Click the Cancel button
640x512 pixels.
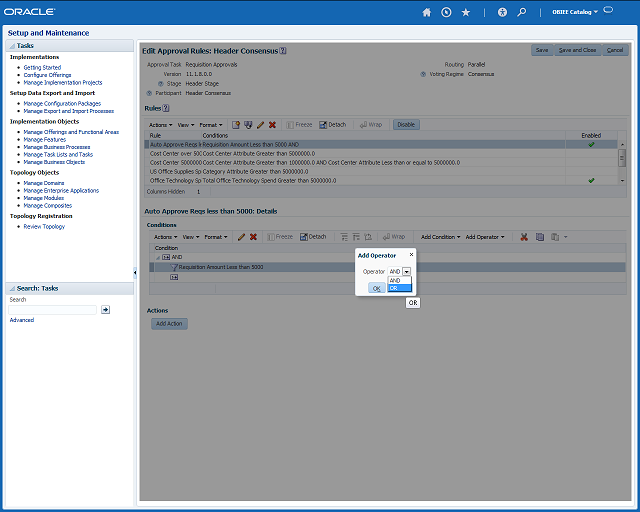[x=615, y=50]
